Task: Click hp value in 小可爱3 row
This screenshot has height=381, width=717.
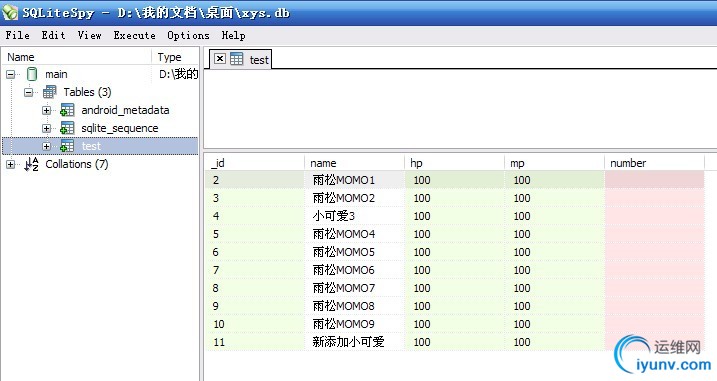Action: pyautogui.click(x=455, y=216)
